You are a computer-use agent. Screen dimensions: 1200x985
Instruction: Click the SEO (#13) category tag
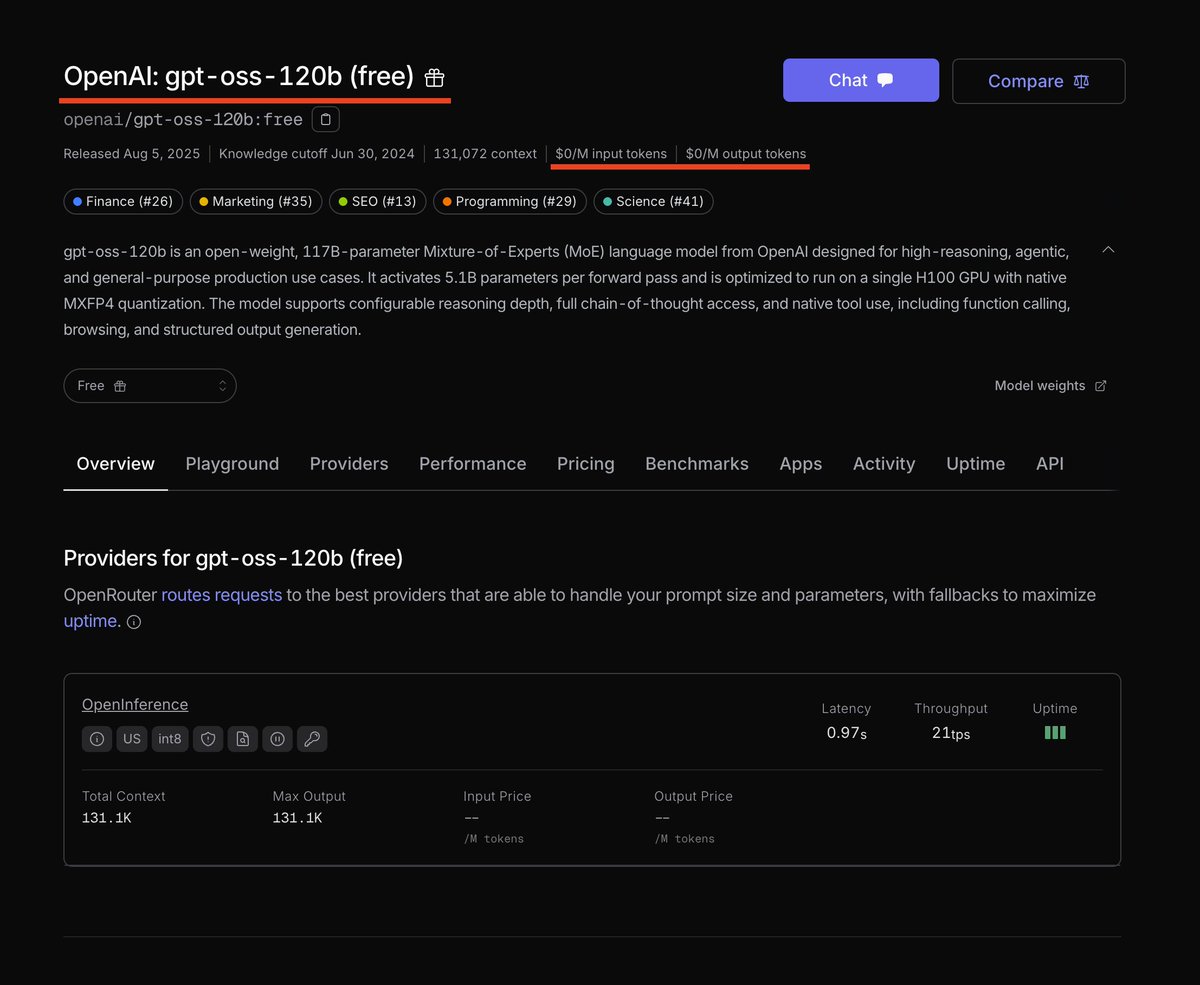377,202
